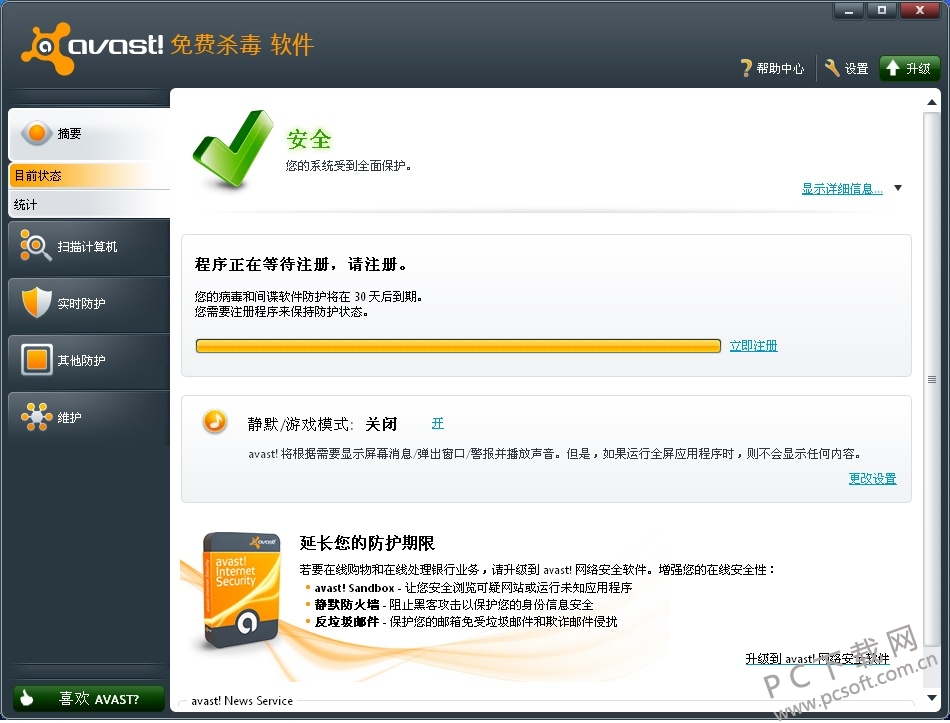This screenshot has width=950, height=723.
Task: Click the 立即注册 register now link
Action: [x=753, y=345]
